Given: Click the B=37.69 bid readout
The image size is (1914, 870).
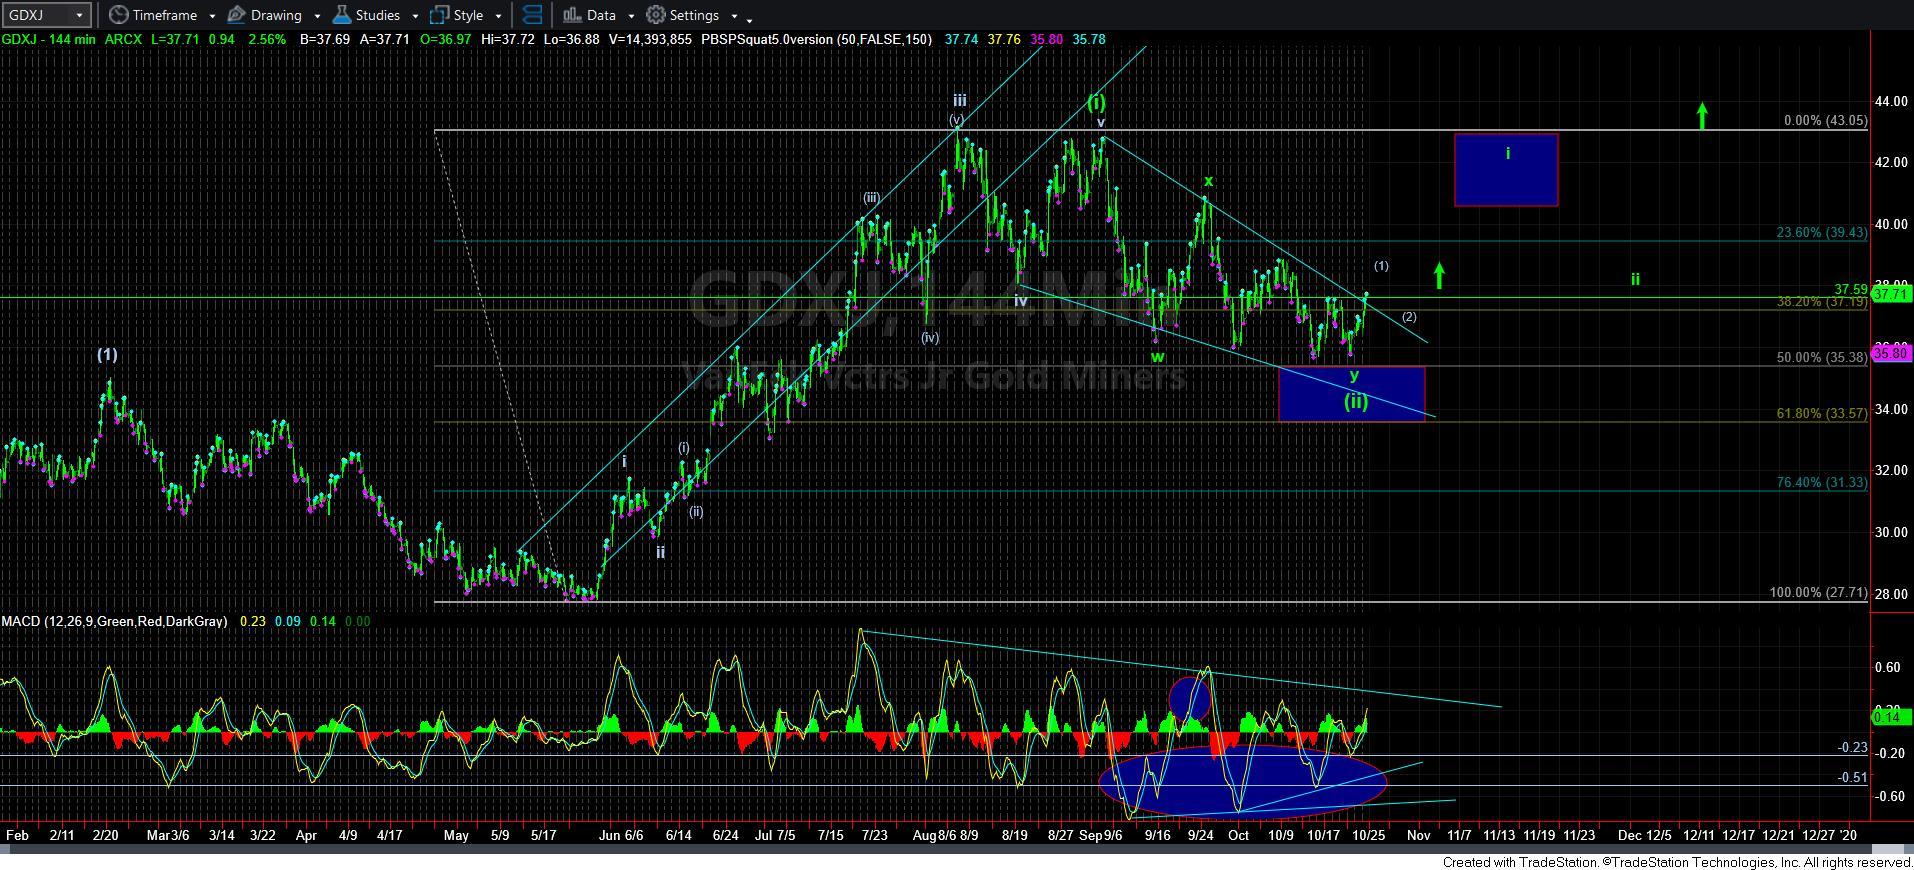Looking at the screenshot, I should (x=325, y=39).
